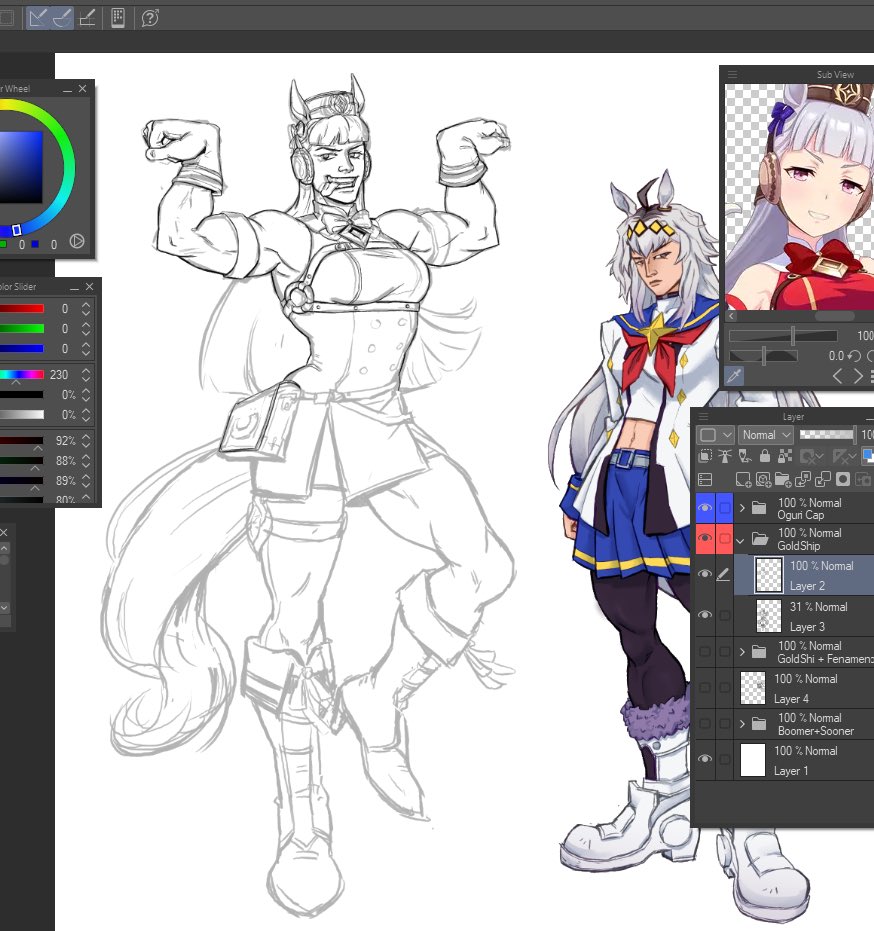This screenshot has height=931, width=874.
Task: Pick a shade in the color wheel square
Action: (21, 167)
